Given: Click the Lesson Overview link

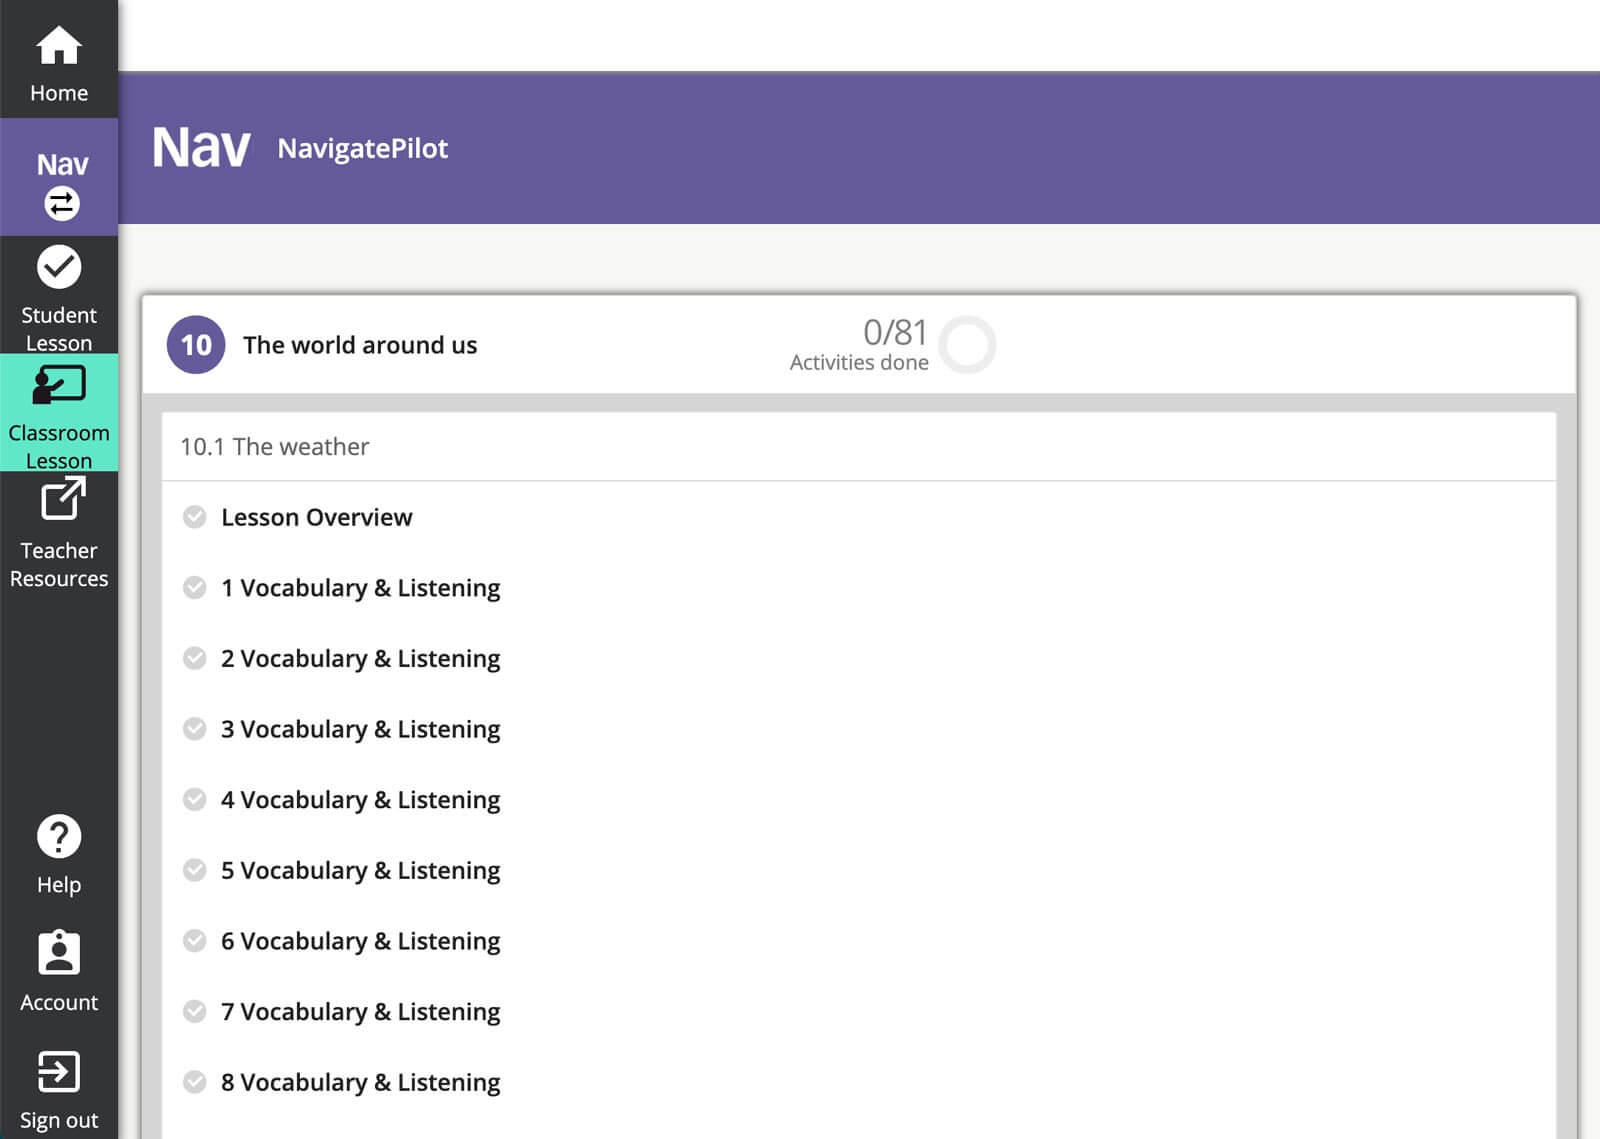Looking at the screenshot, I should 316,517.
